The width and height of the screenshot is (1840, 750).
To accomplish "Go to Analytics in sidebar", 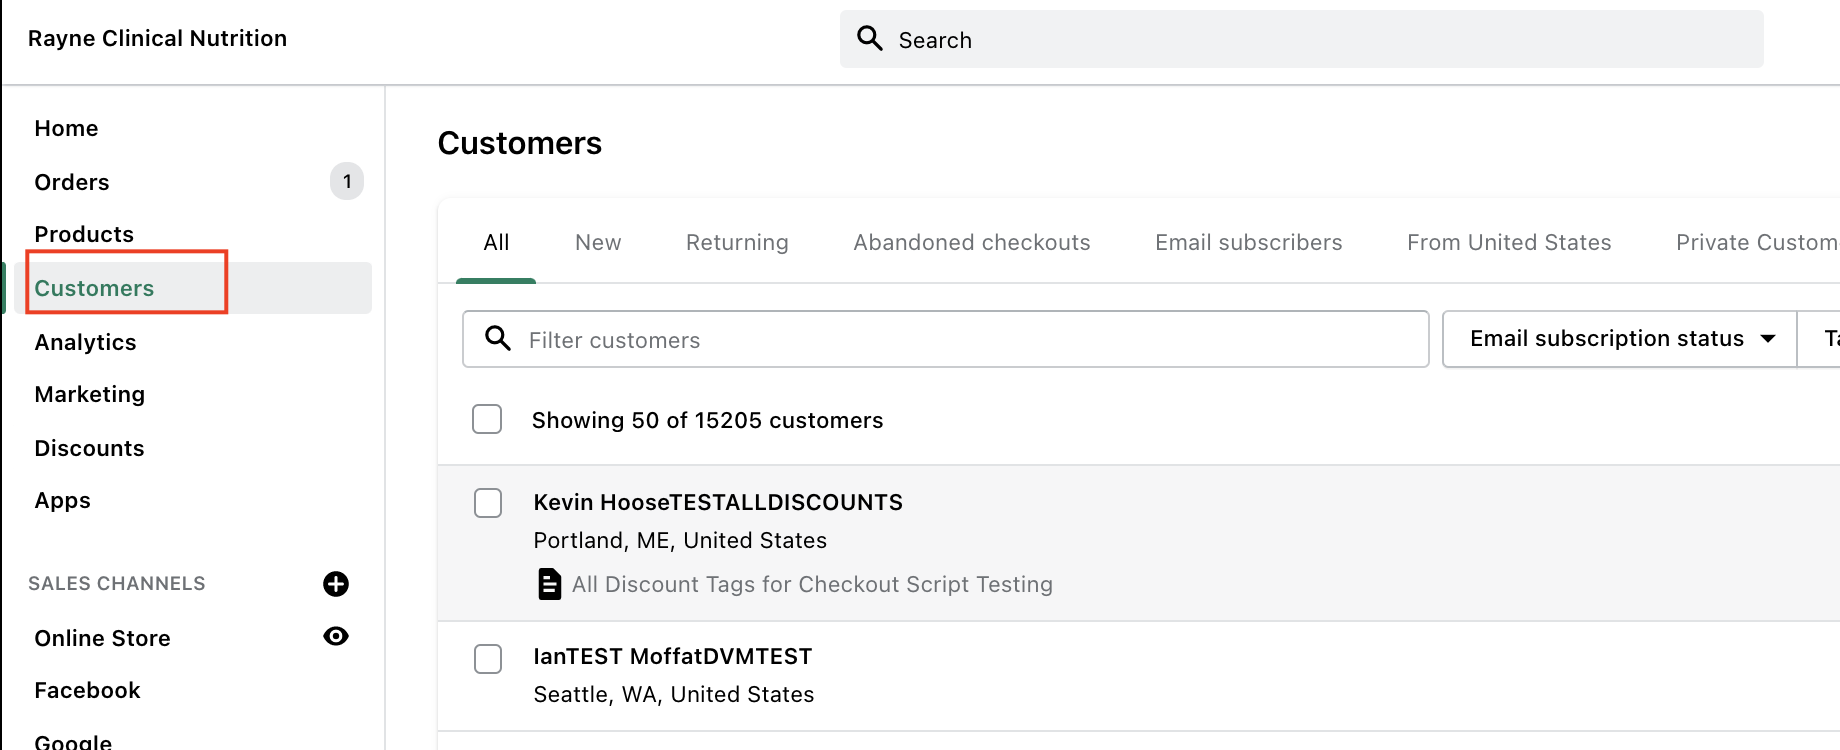I will (85, 342).
